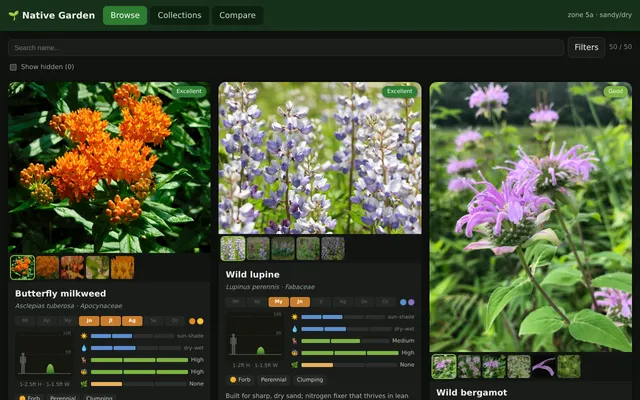Click Butterfly milkweed deer resistance High bar

tap(139, 360)
